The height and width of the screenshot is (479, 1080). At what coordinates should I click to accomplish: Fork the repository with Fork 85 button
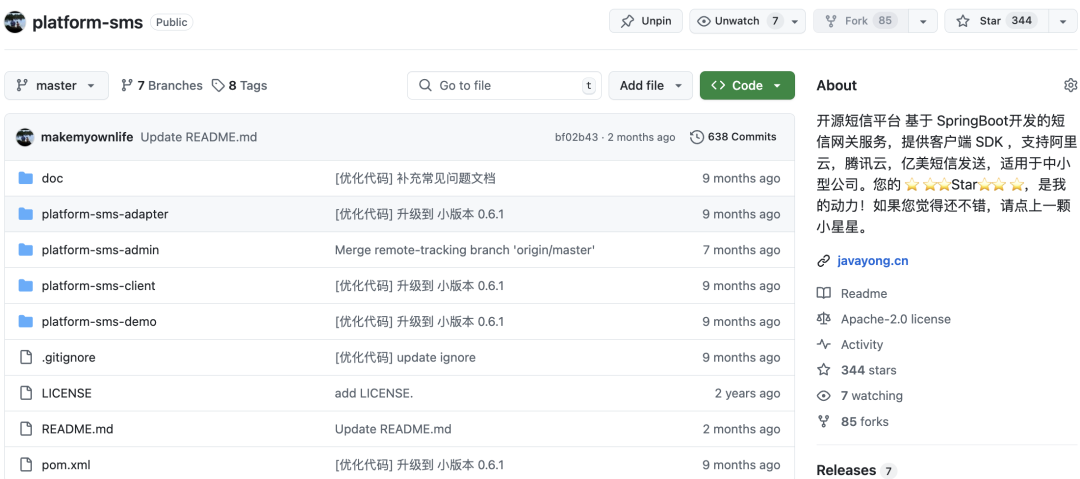[x=862, y=21]
